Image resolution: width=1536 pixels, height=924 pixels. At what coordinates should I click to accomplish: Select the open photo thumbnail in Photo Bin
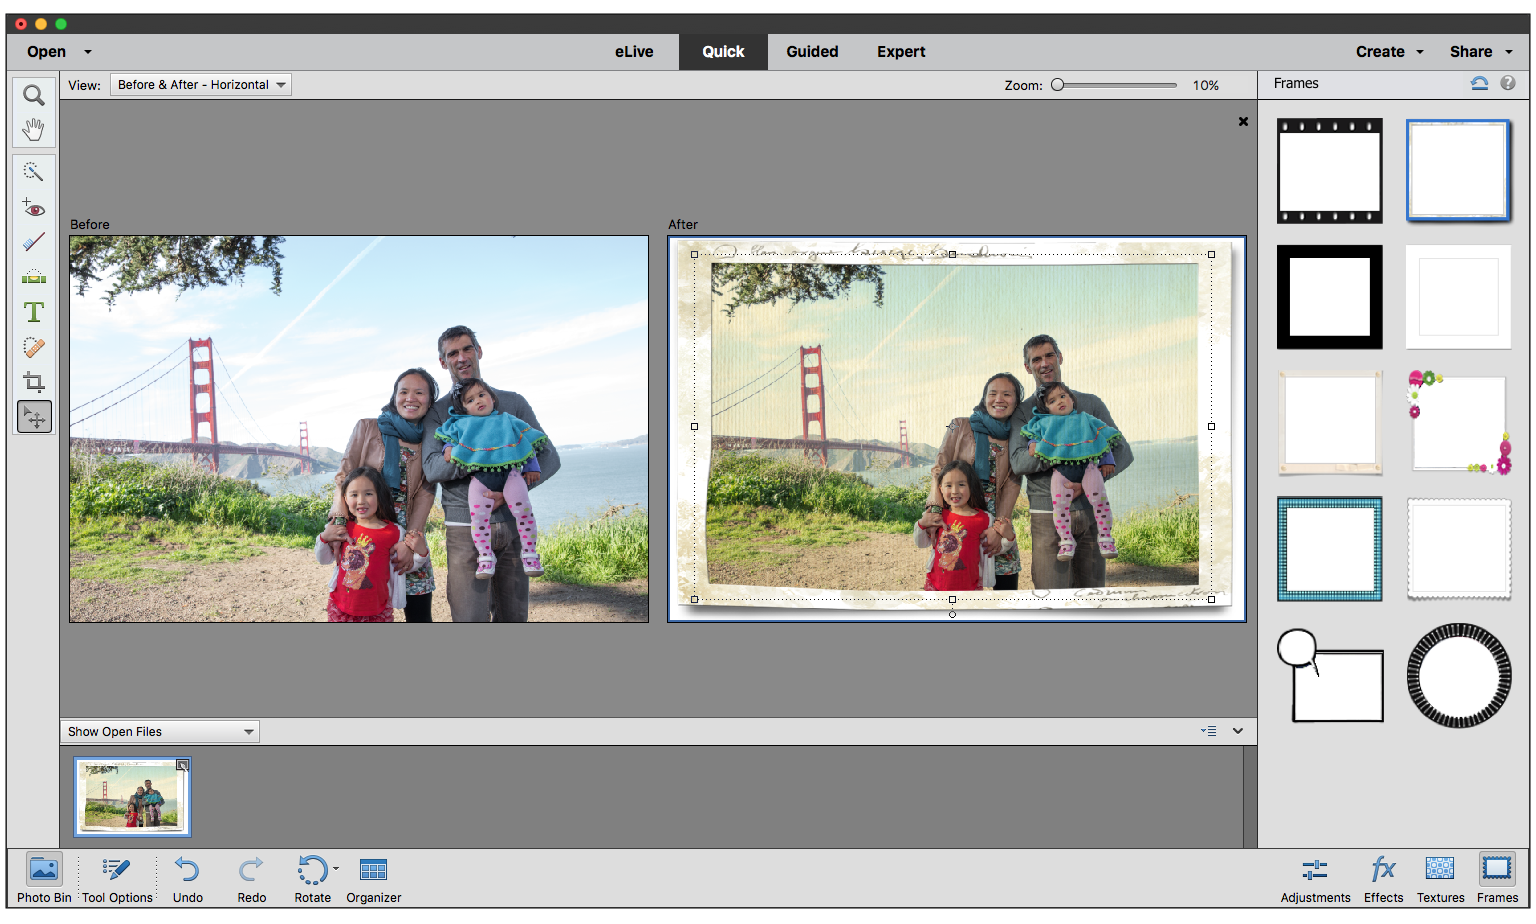pos(132,796)
